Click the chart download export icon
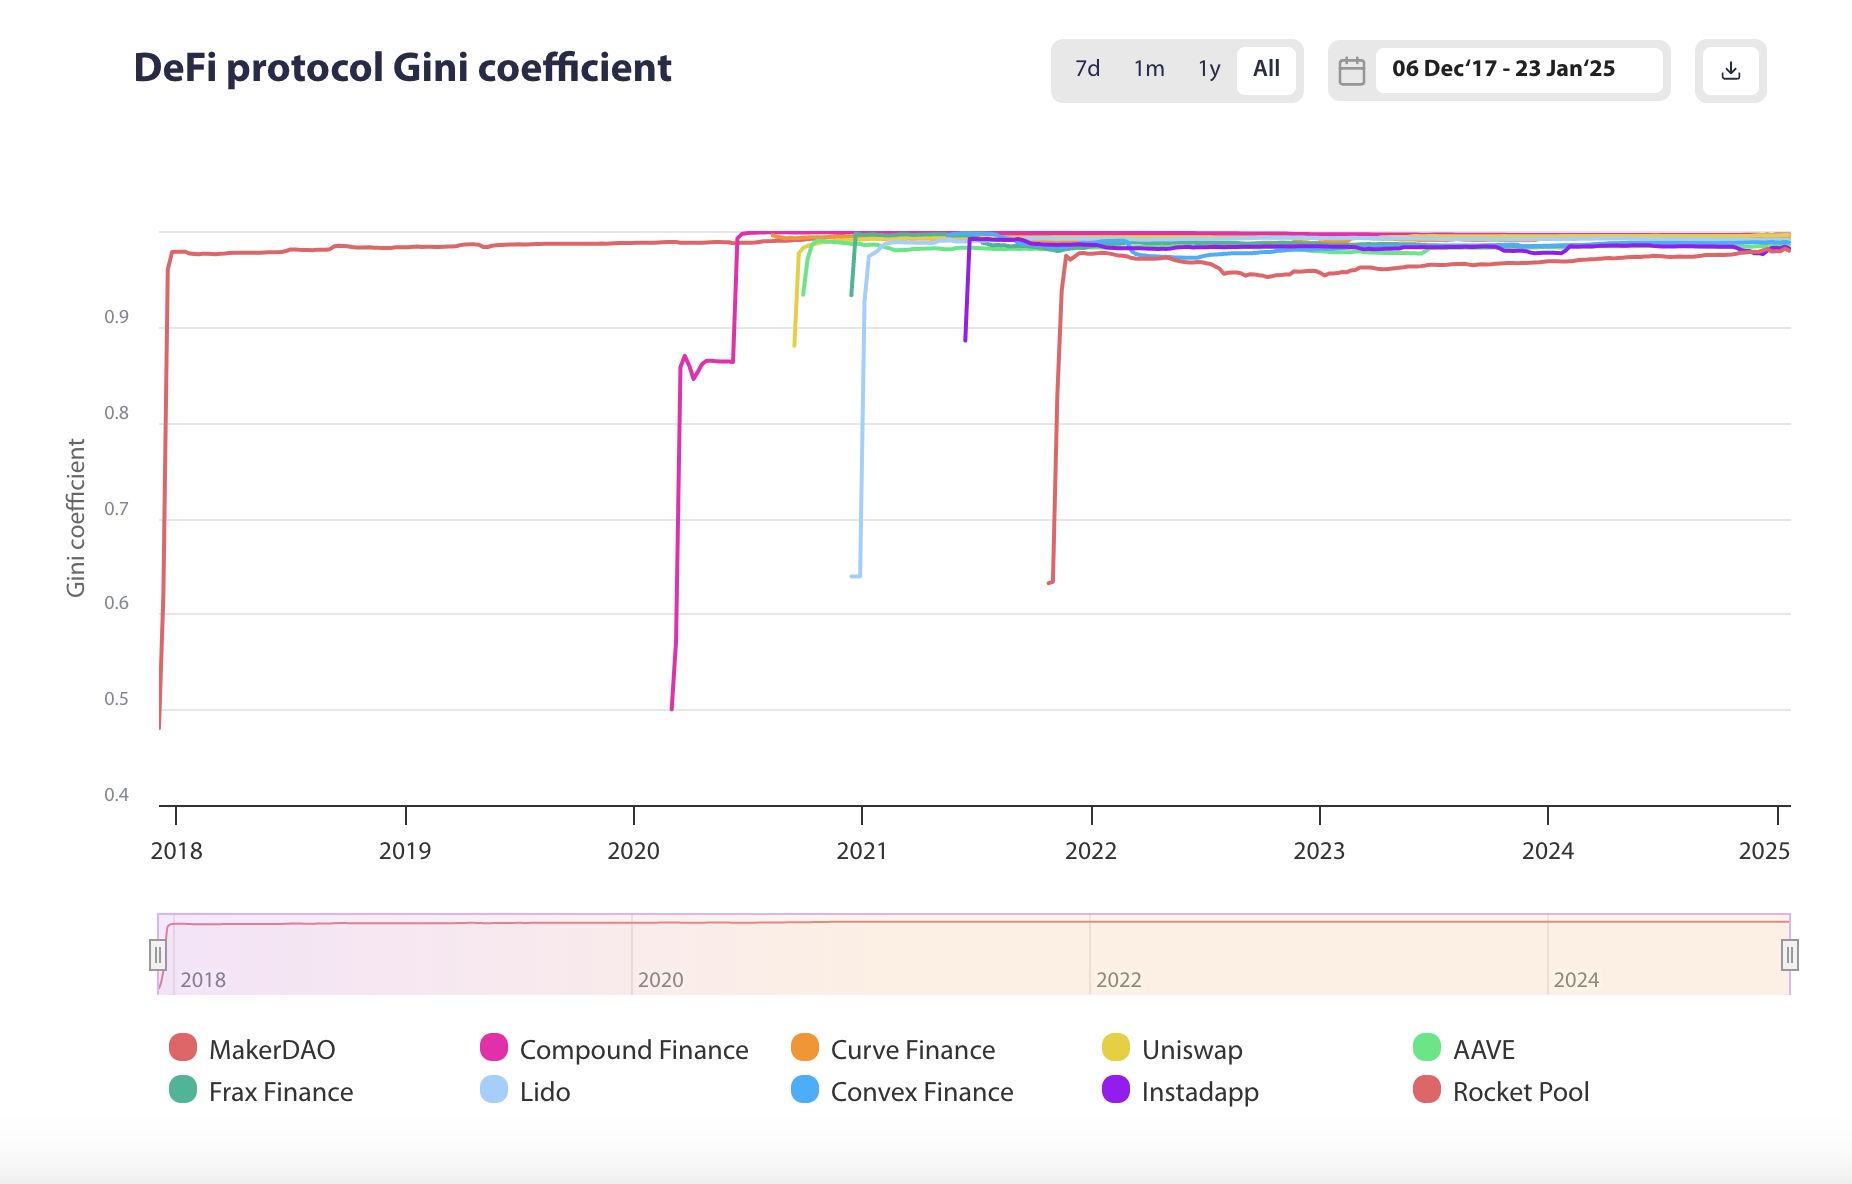The height and width of the screenshot is (1184, 1852). [1730, 70]
